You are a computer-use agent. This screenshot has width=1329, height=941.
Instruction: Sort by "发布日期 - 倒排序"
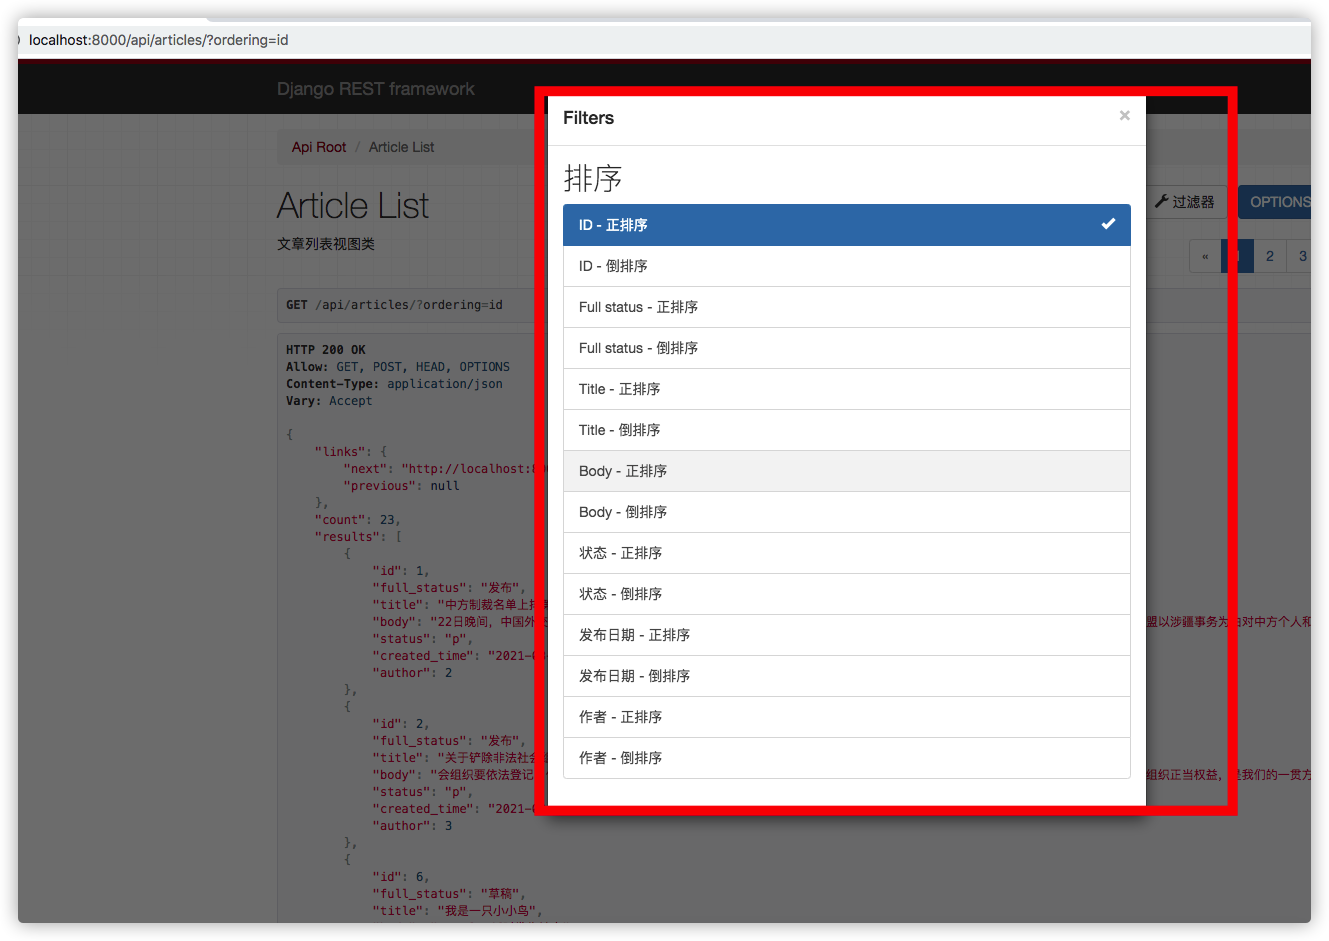(846, 676)
